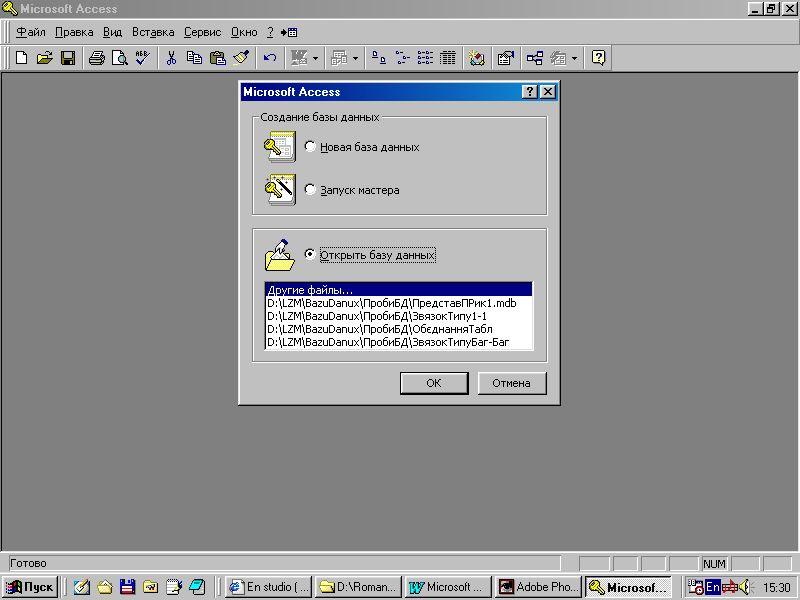Open the Relationships toolbar icon
The width and height of the screenshot is (800, 600).
(x=535, y=58)
